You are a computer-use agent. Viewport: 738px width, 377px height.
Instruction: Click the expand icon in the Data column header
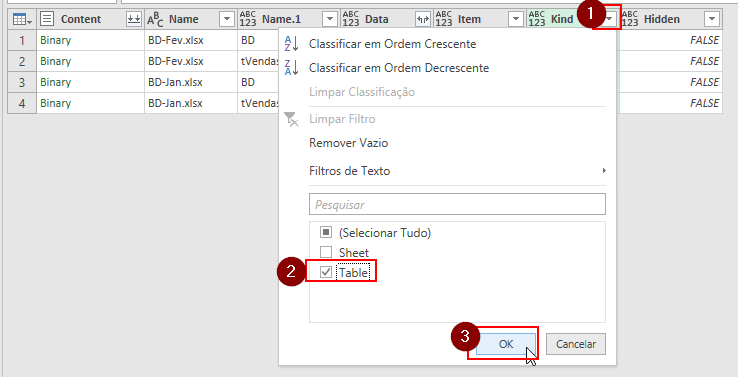[423, 19]
